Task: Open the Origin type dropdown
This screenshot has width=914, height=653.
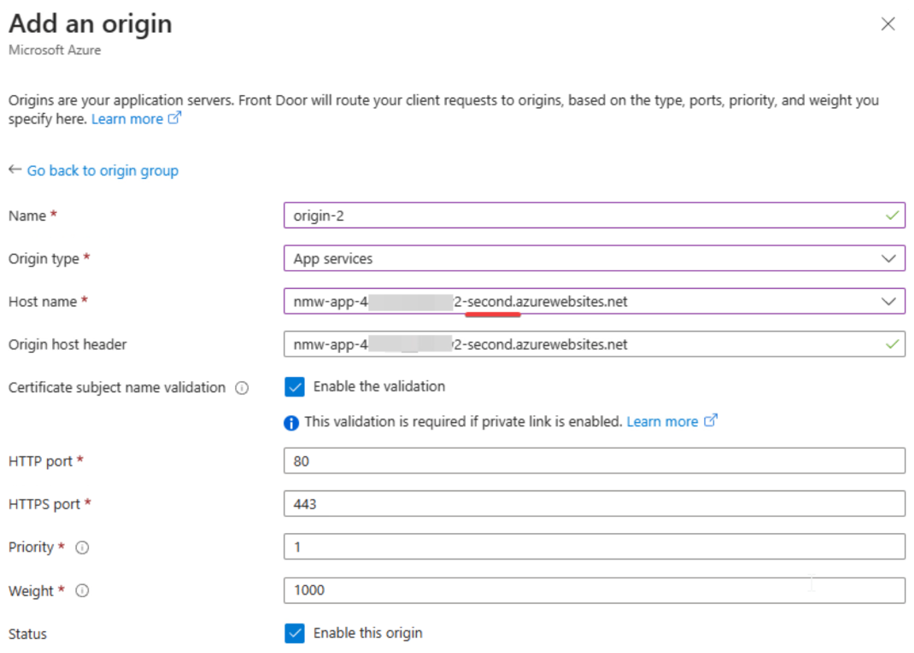Action: pyautogui.click(x=594, y=258)
